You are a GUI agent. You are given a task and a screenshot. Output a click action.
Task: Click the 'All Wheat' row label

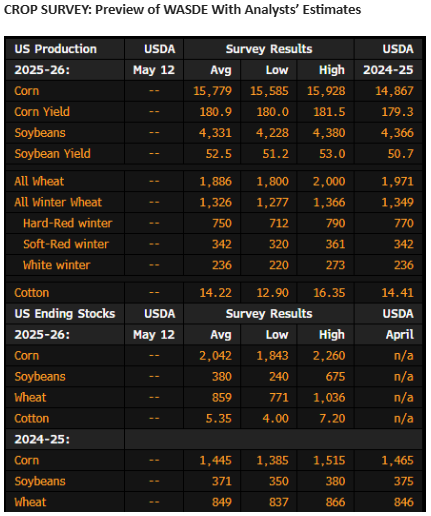coord(39,181)
